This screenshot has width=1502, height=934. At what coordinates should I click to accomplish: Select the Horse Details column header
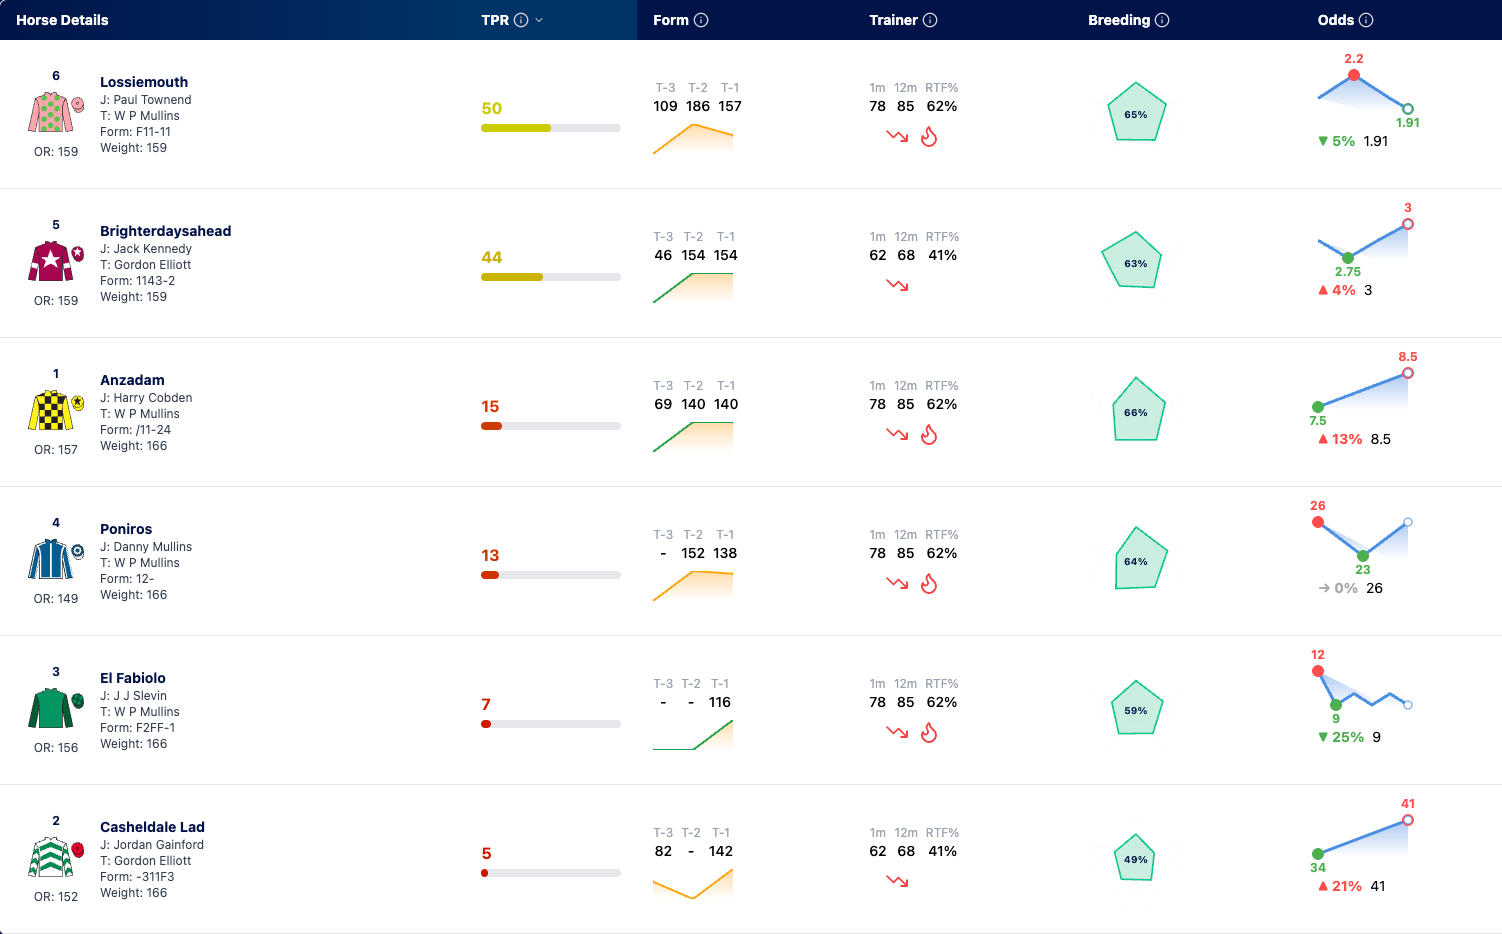(62, 20)
